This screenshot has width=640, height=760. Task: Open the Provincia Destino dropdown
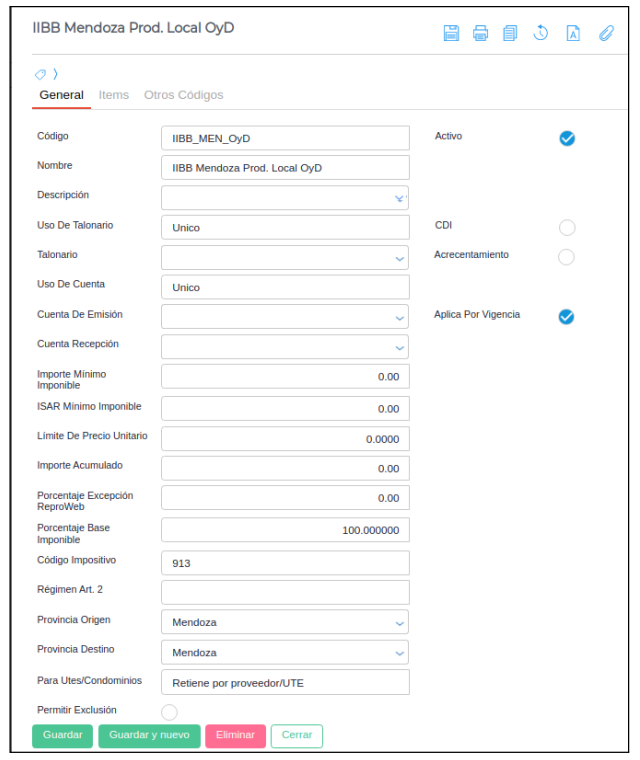(x=399, y=653)
